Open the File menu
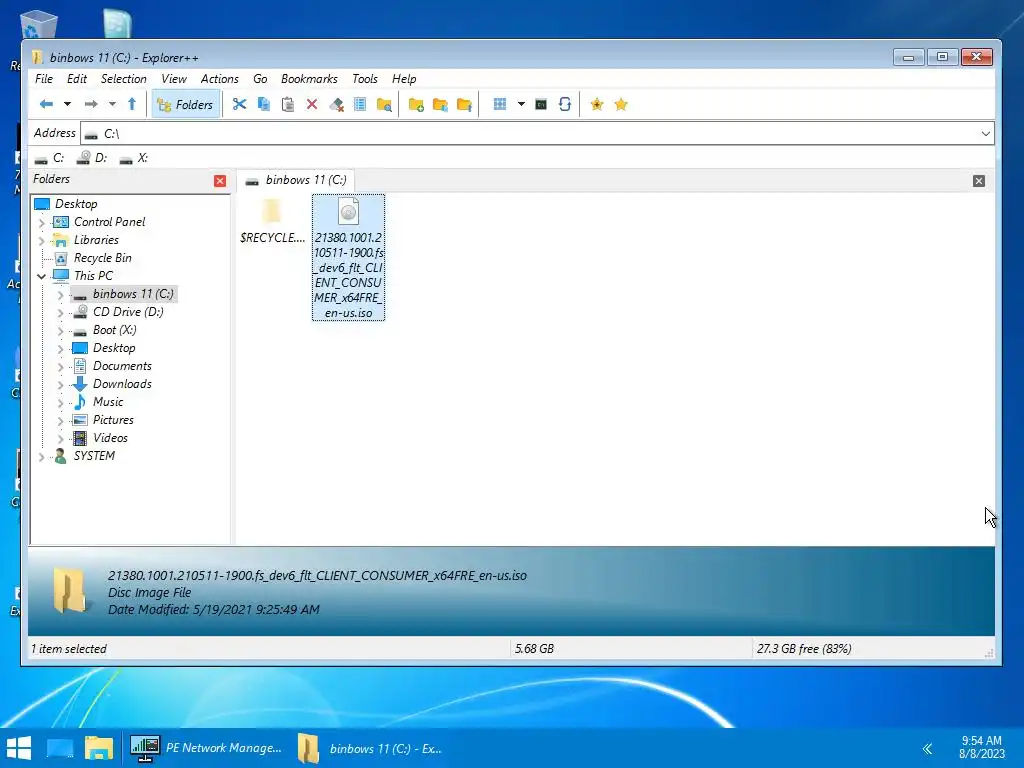The height and width of the screenshot is (768, 1024). [x=44, y=79]
